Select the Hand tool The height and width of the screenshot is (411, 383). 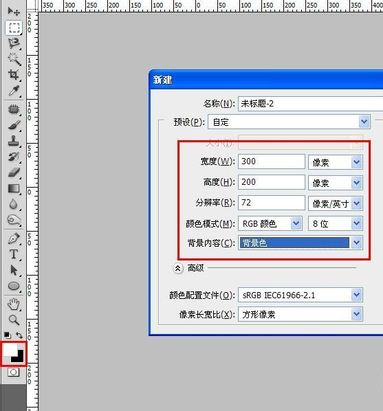coord(14,305)
